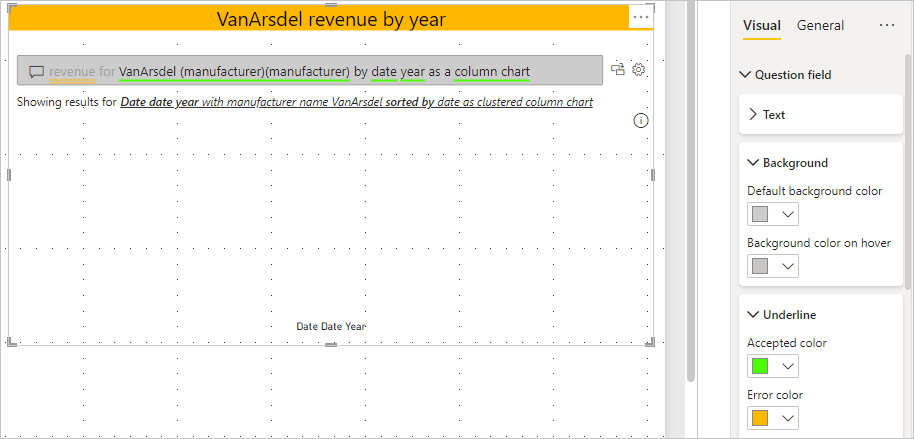Viewport: 914px width, 439px height.
Task: Click the gray hover background color swatch
Action: 760,266
